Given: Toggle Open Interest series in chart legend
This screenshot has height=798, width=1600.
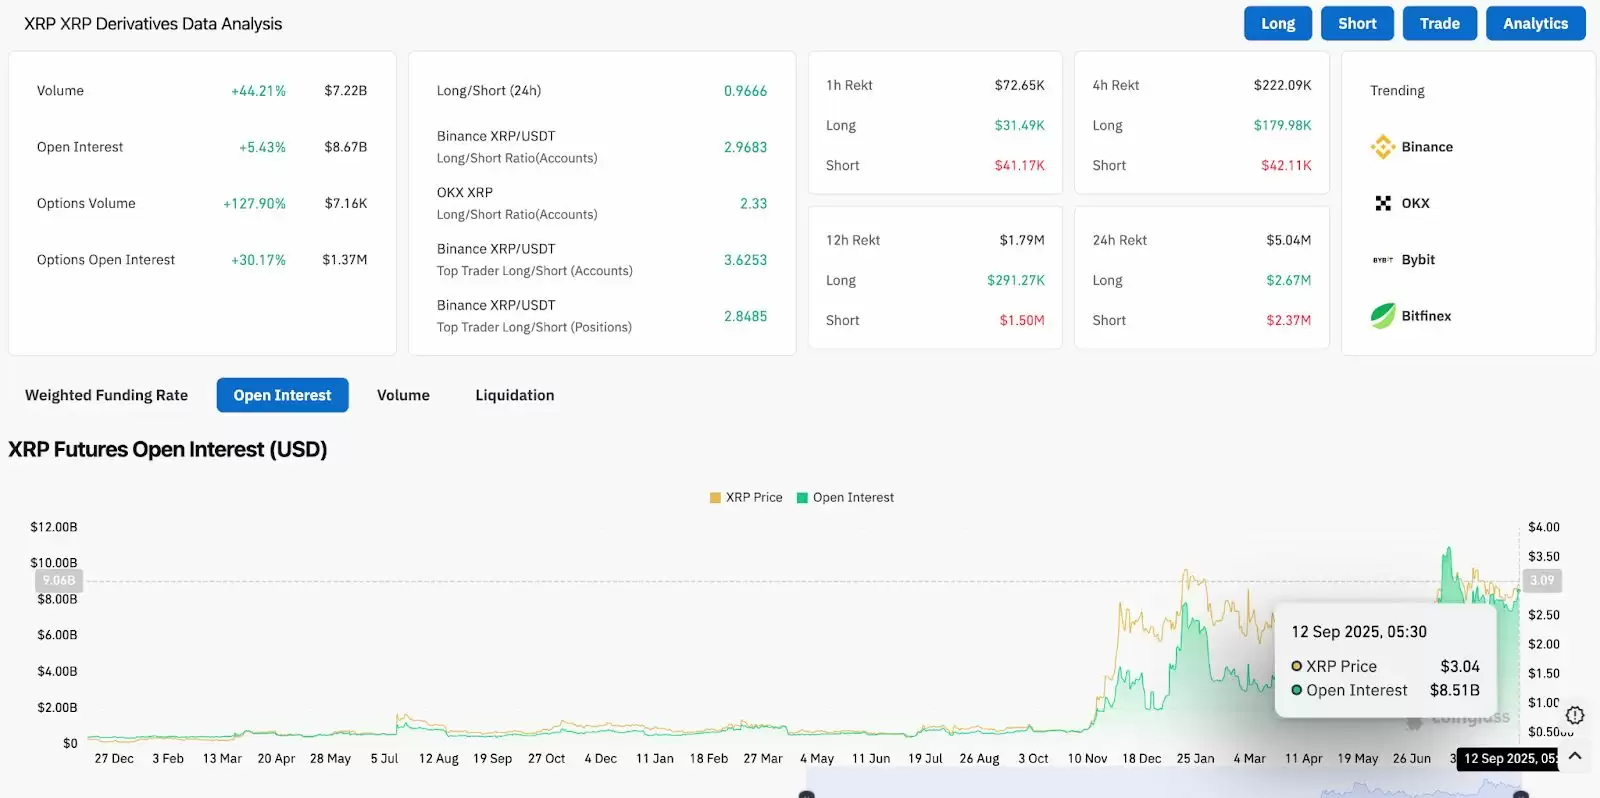Looking at the screenshot, I should (x=845, y=497).
